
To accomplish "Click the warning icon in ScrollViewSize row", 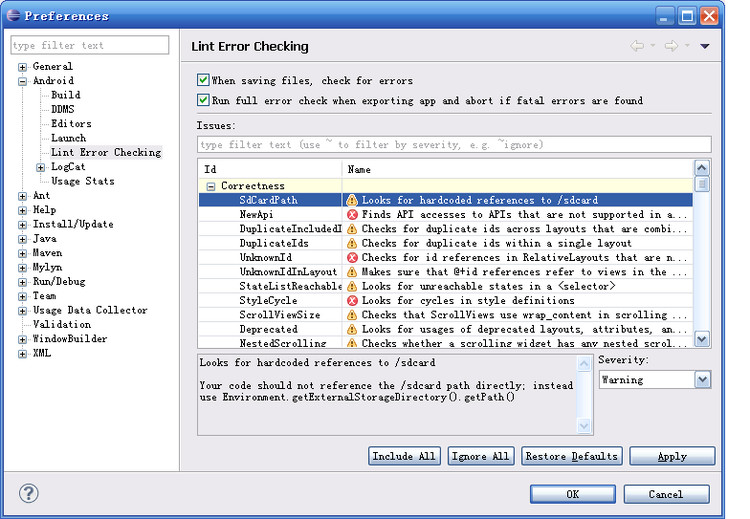I will coord(352,315).
